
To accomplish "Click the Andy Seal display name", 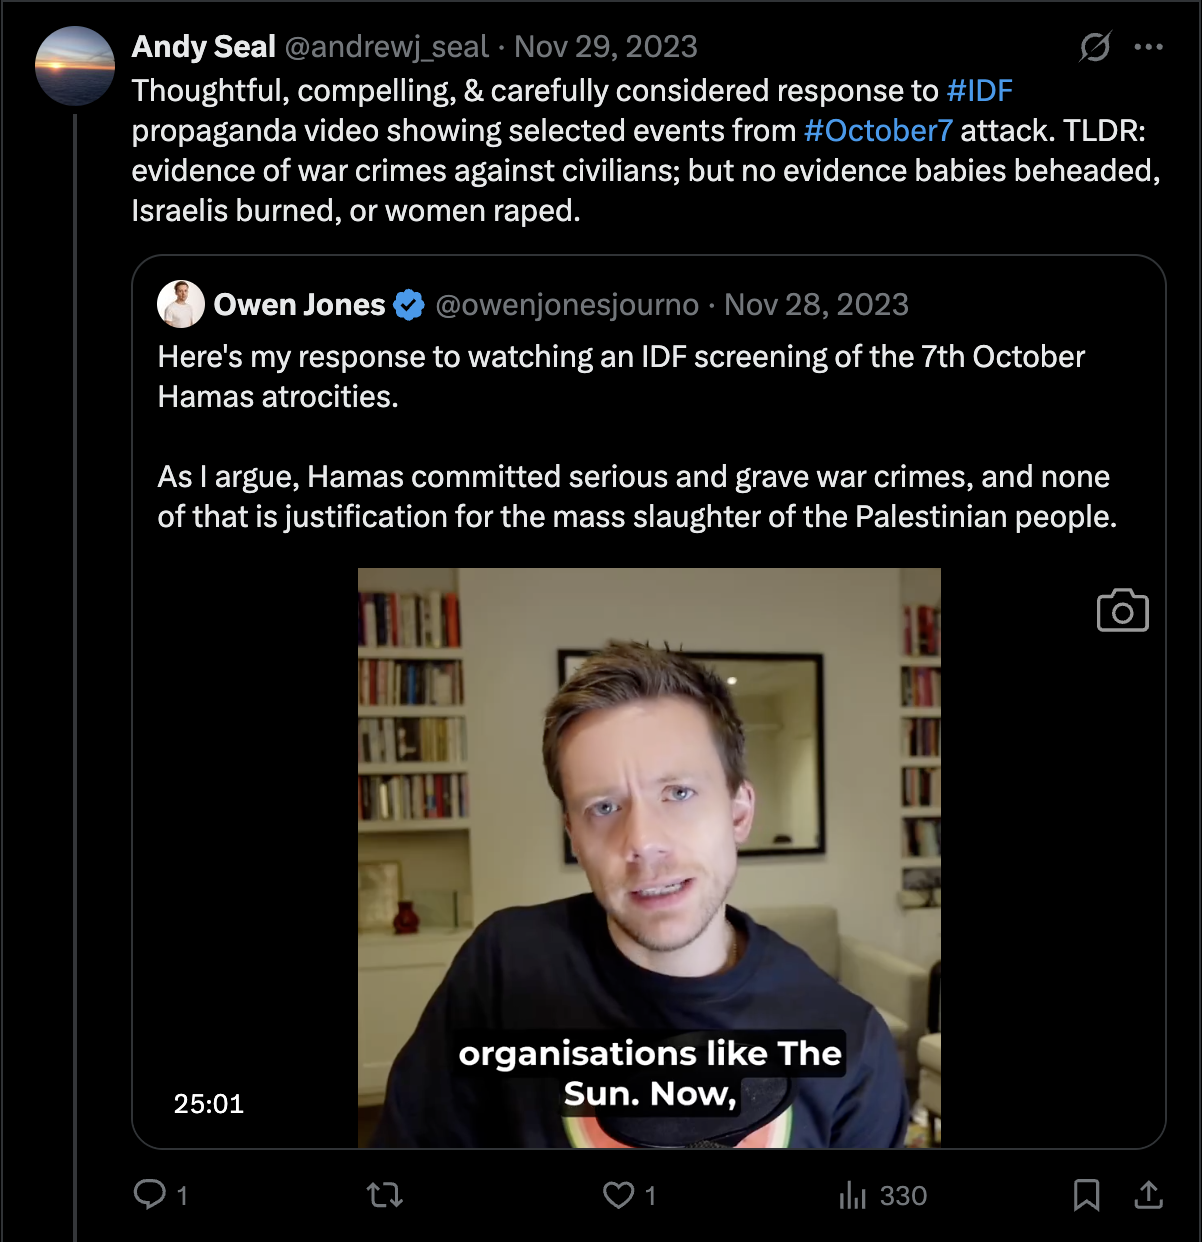I will pos(204,47).
